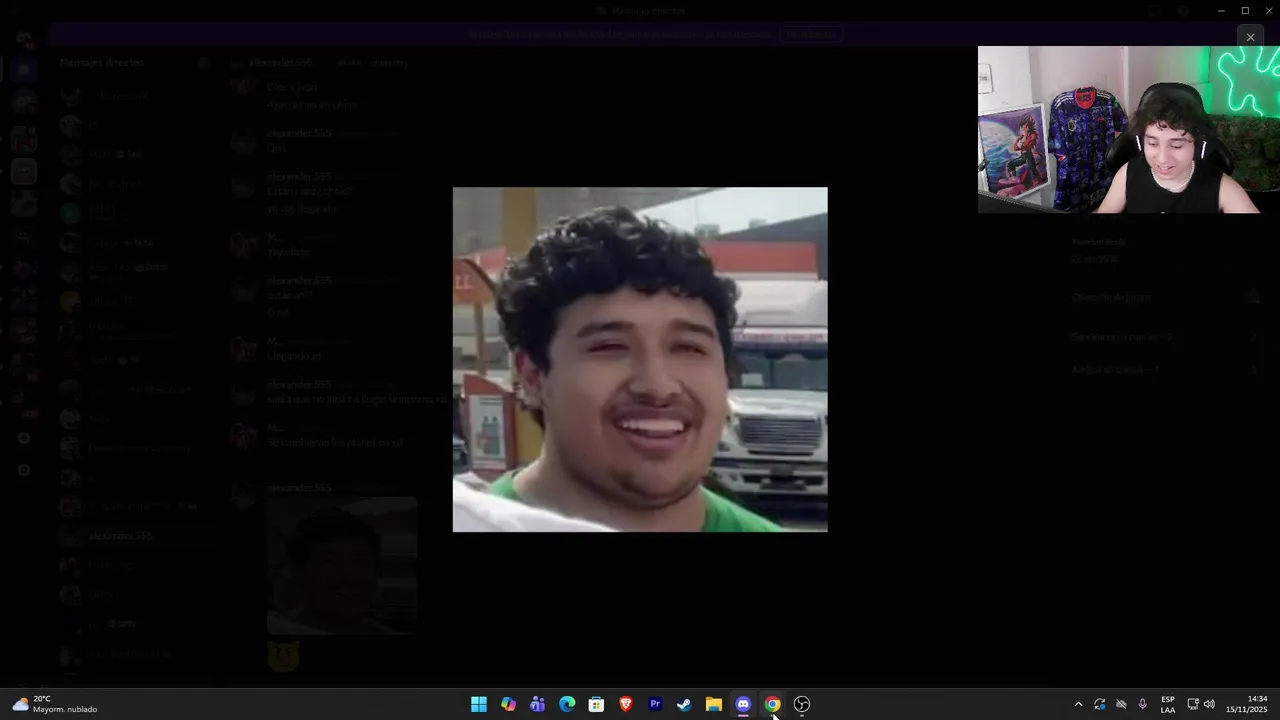
Task: Click the enlarged photo of the smiling man
Action: coord(640,359)
